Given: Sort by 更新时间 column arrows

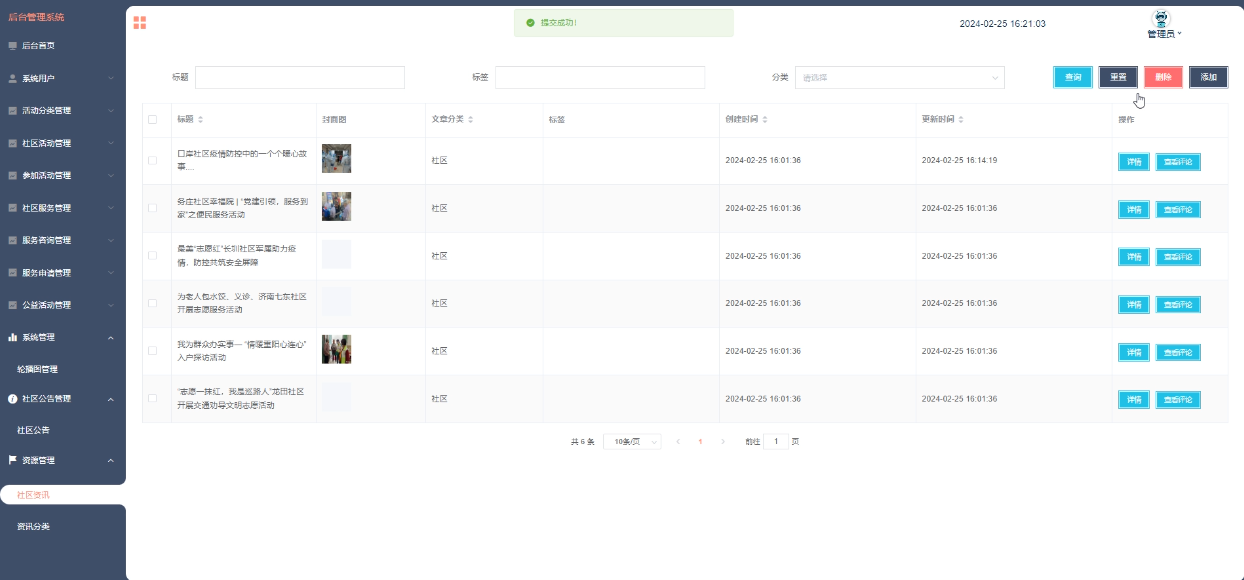Looking at the screenshot, I should coord(961,120).
